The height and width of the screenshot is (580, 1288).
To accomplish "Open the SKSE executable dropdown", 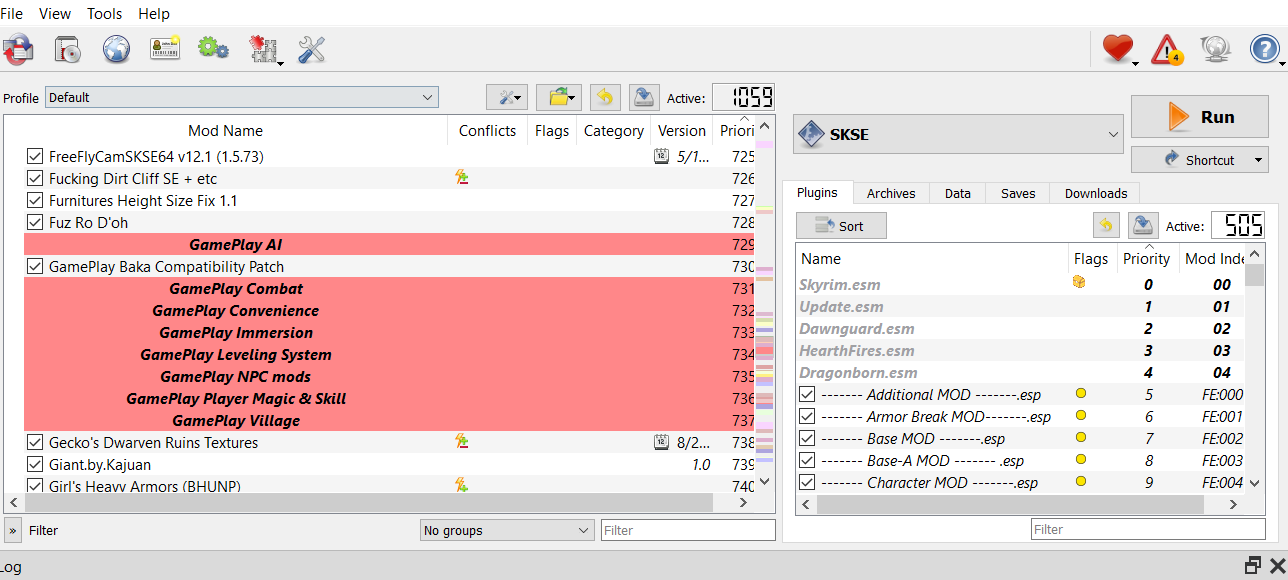I will [x=958, y=134].
